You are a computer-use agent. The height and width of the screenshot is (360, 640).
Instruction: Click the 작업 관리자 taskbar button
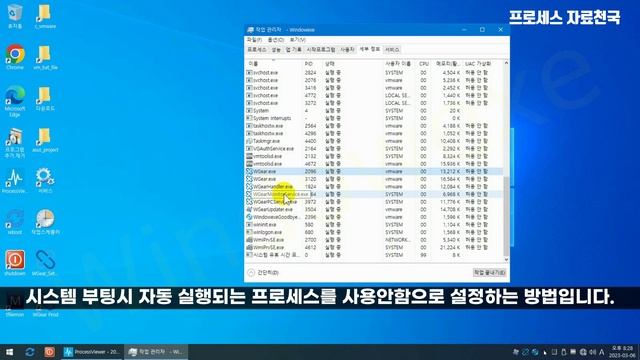click(x=156, y=352)
